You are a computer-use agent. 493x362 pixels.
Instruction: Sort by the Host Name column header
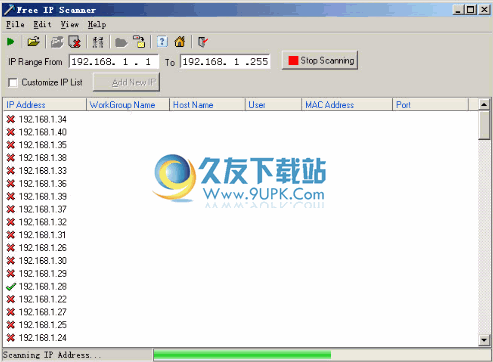point(207,105)
